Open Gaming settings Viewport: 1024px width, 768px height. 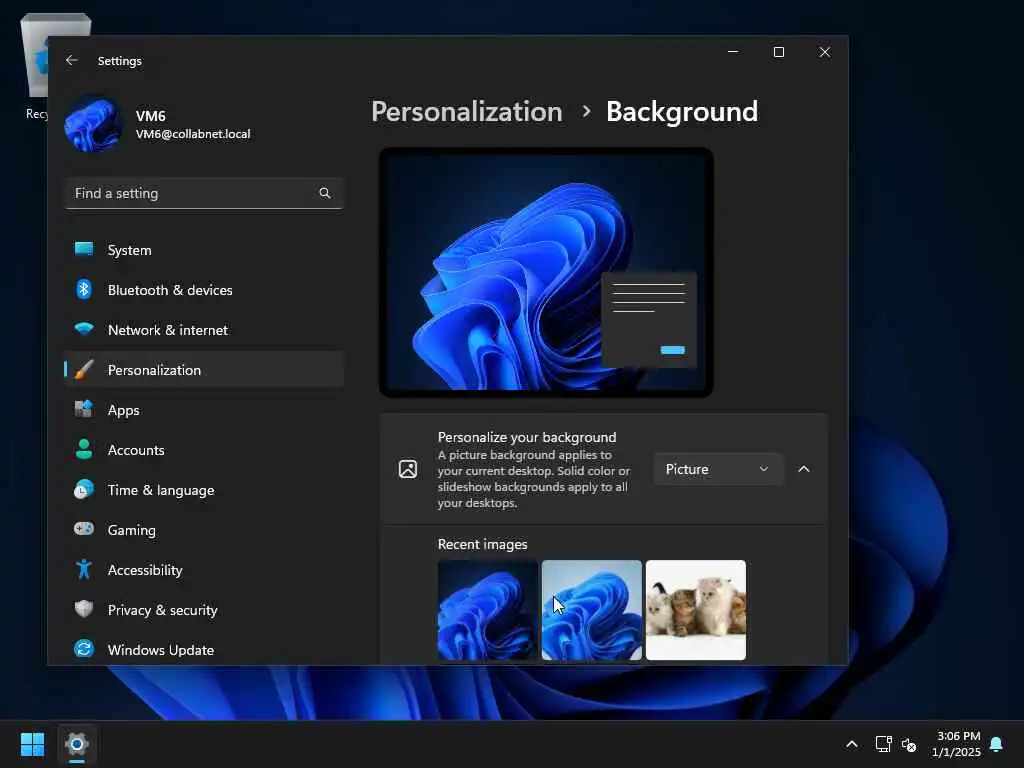click(x=204, y=530)
